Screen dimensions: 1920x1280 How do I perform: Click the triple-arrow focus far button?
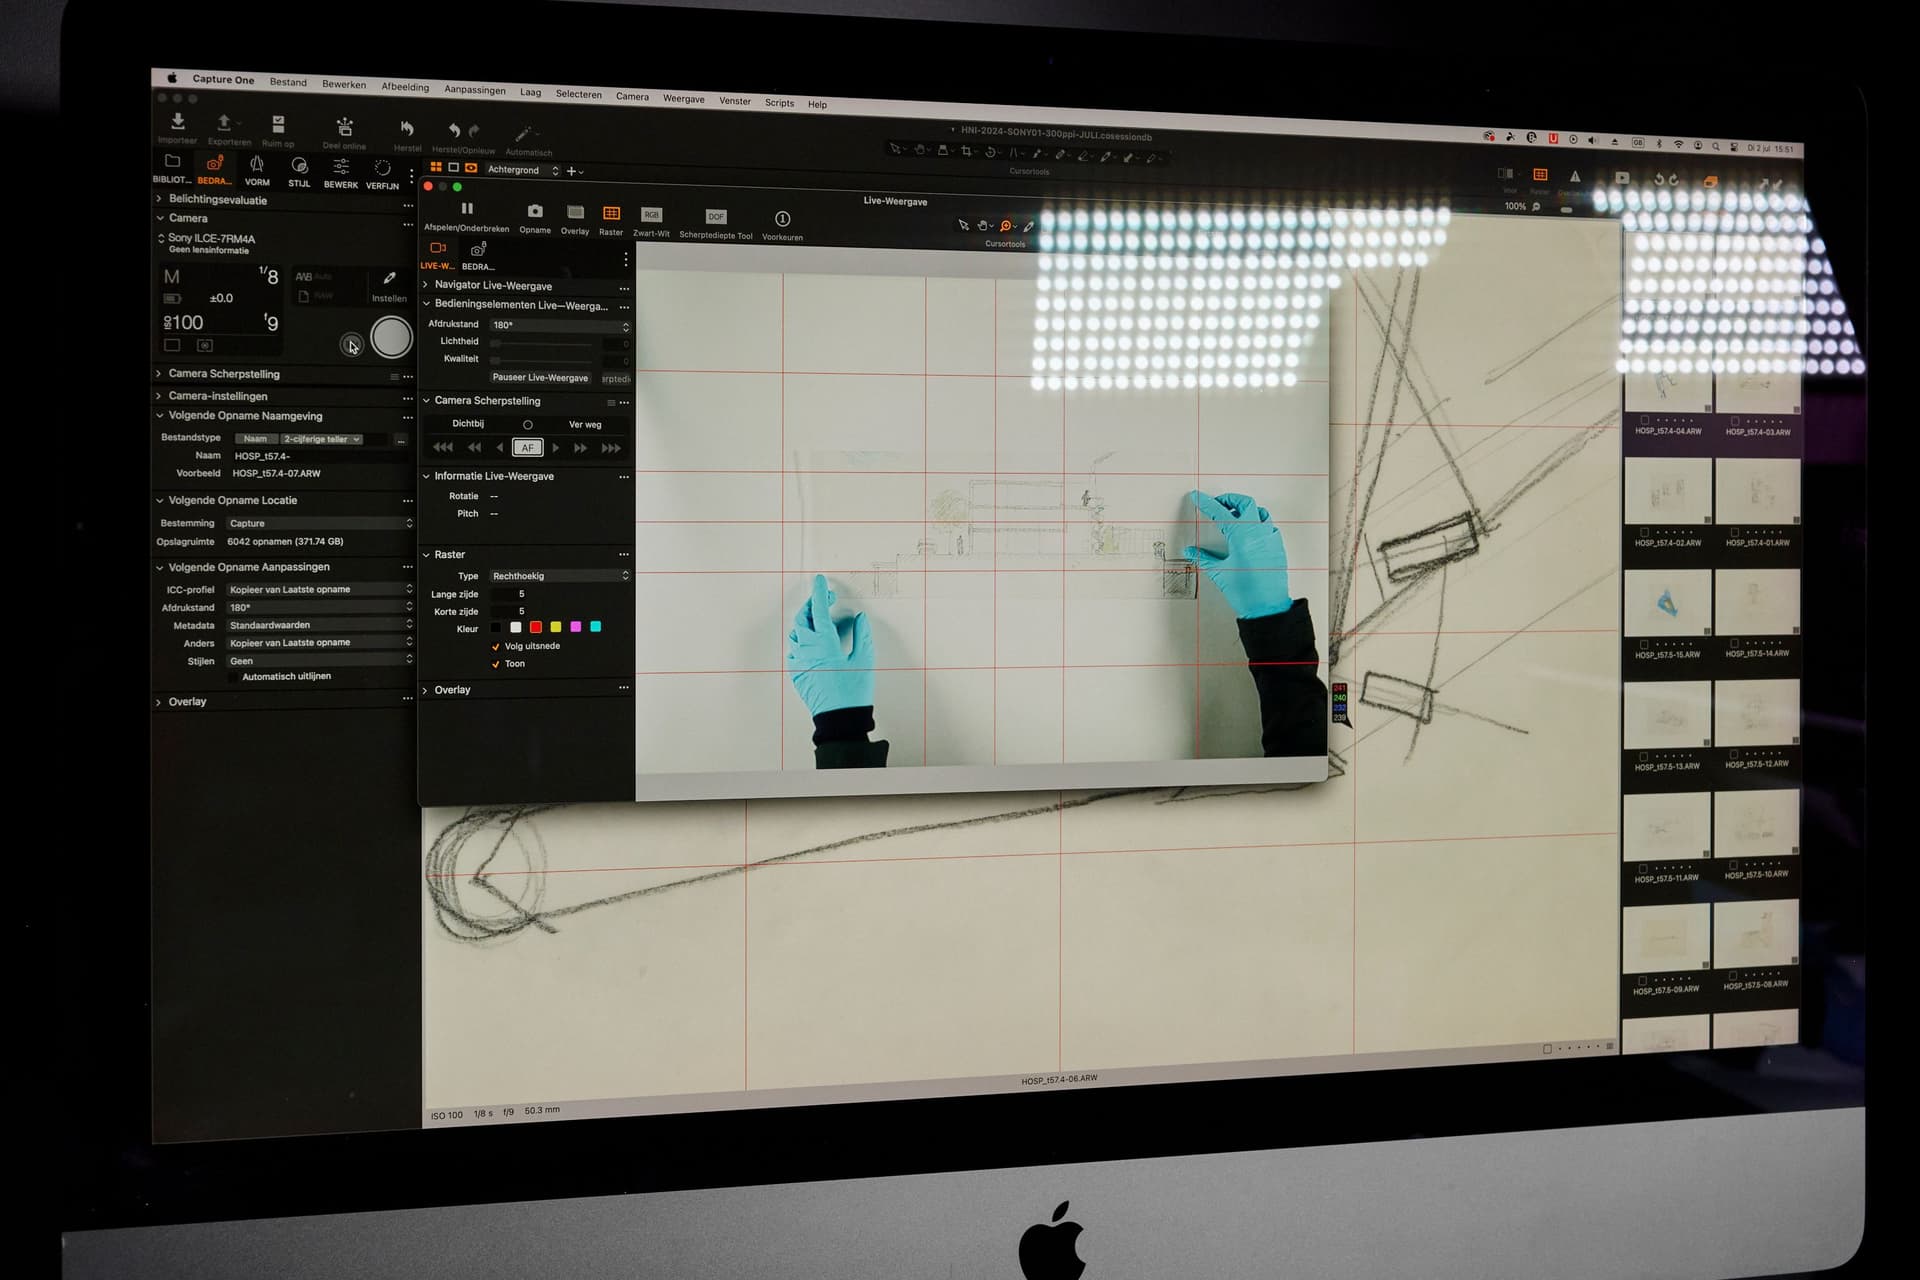point(611,448)
